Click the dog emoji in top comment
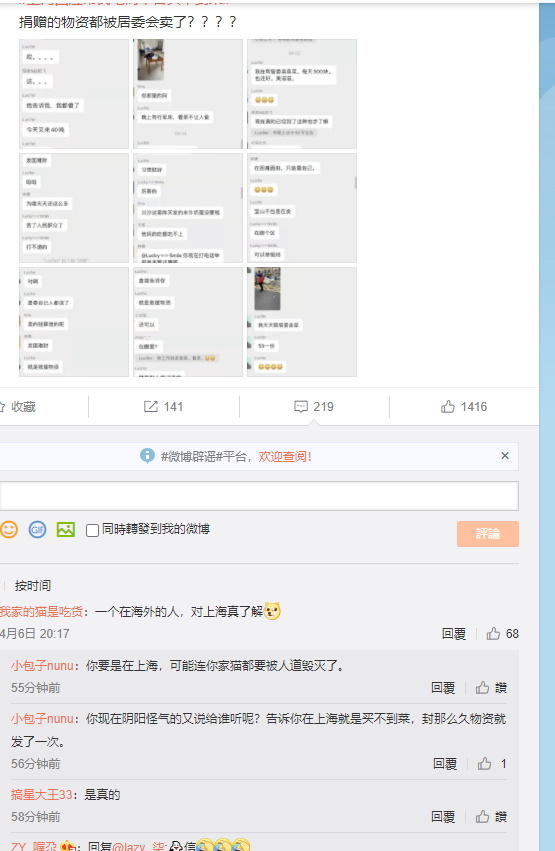The height and width of the screenshot is (851, 555). click(x=272, y=611)
